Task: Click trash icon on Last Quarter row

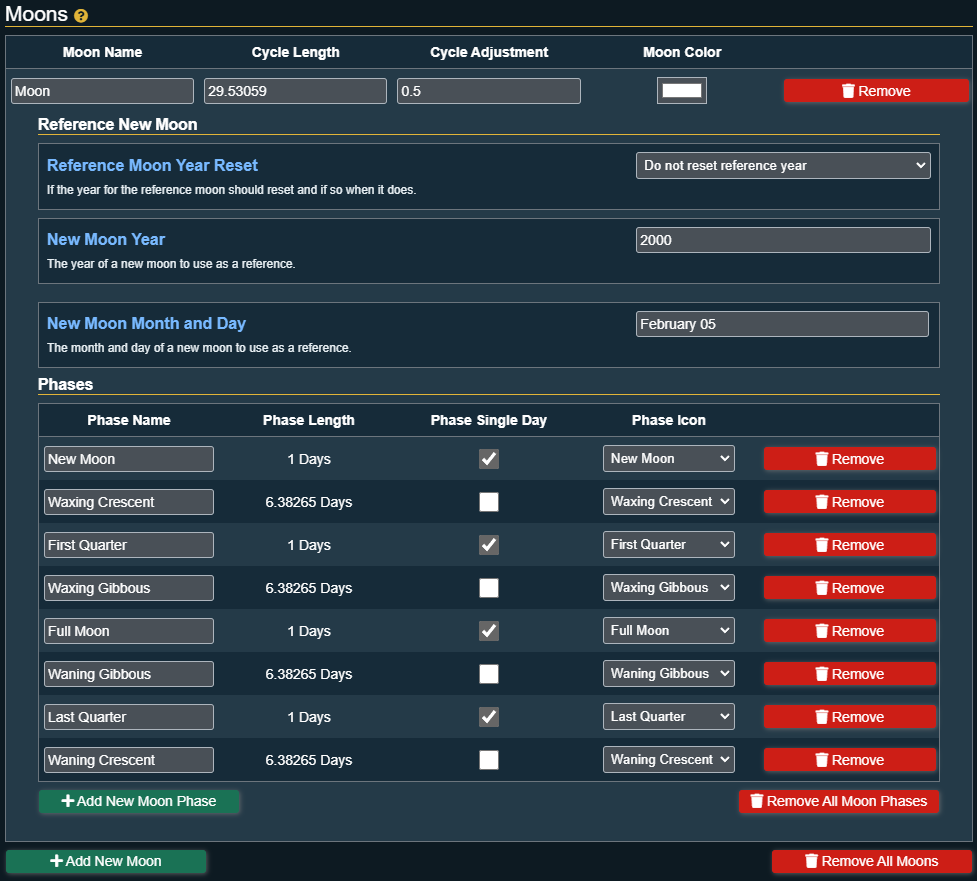Action: click(821, 717)
